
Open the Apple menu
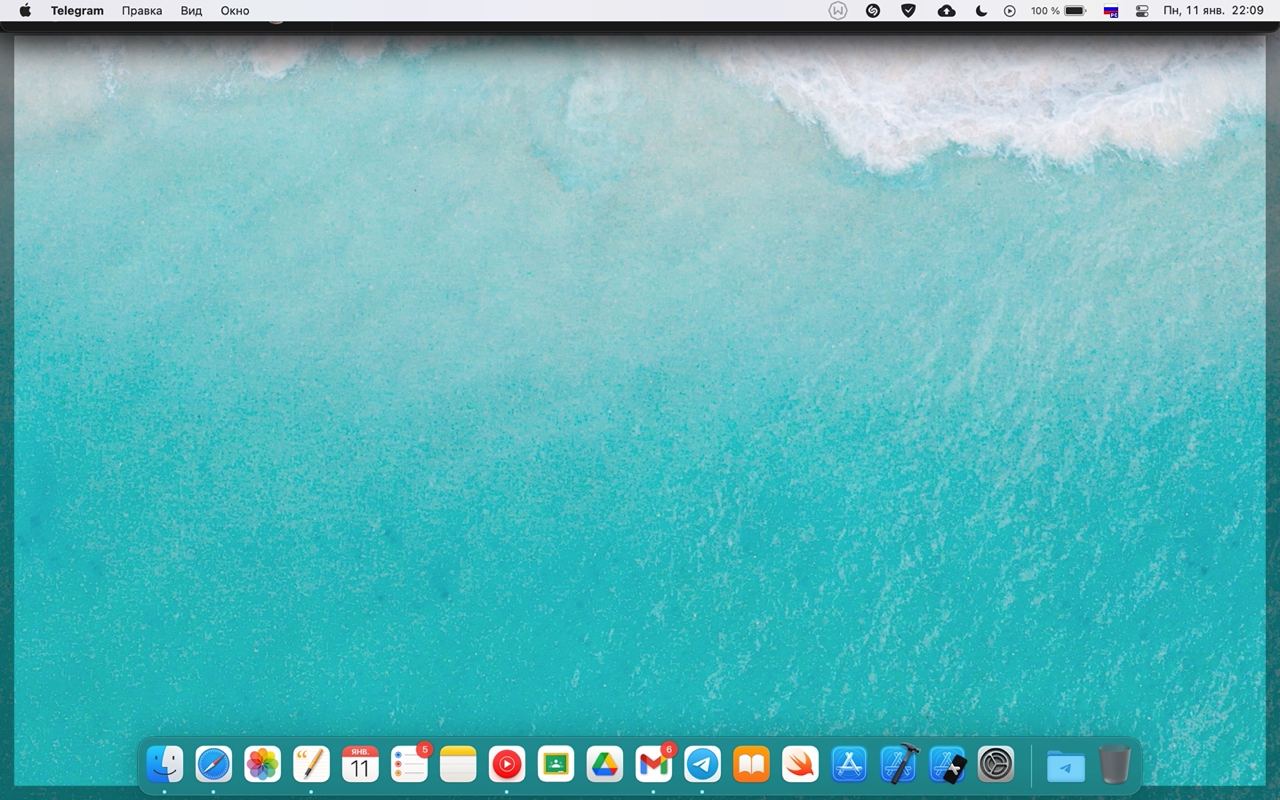click(x=25, y=11)
